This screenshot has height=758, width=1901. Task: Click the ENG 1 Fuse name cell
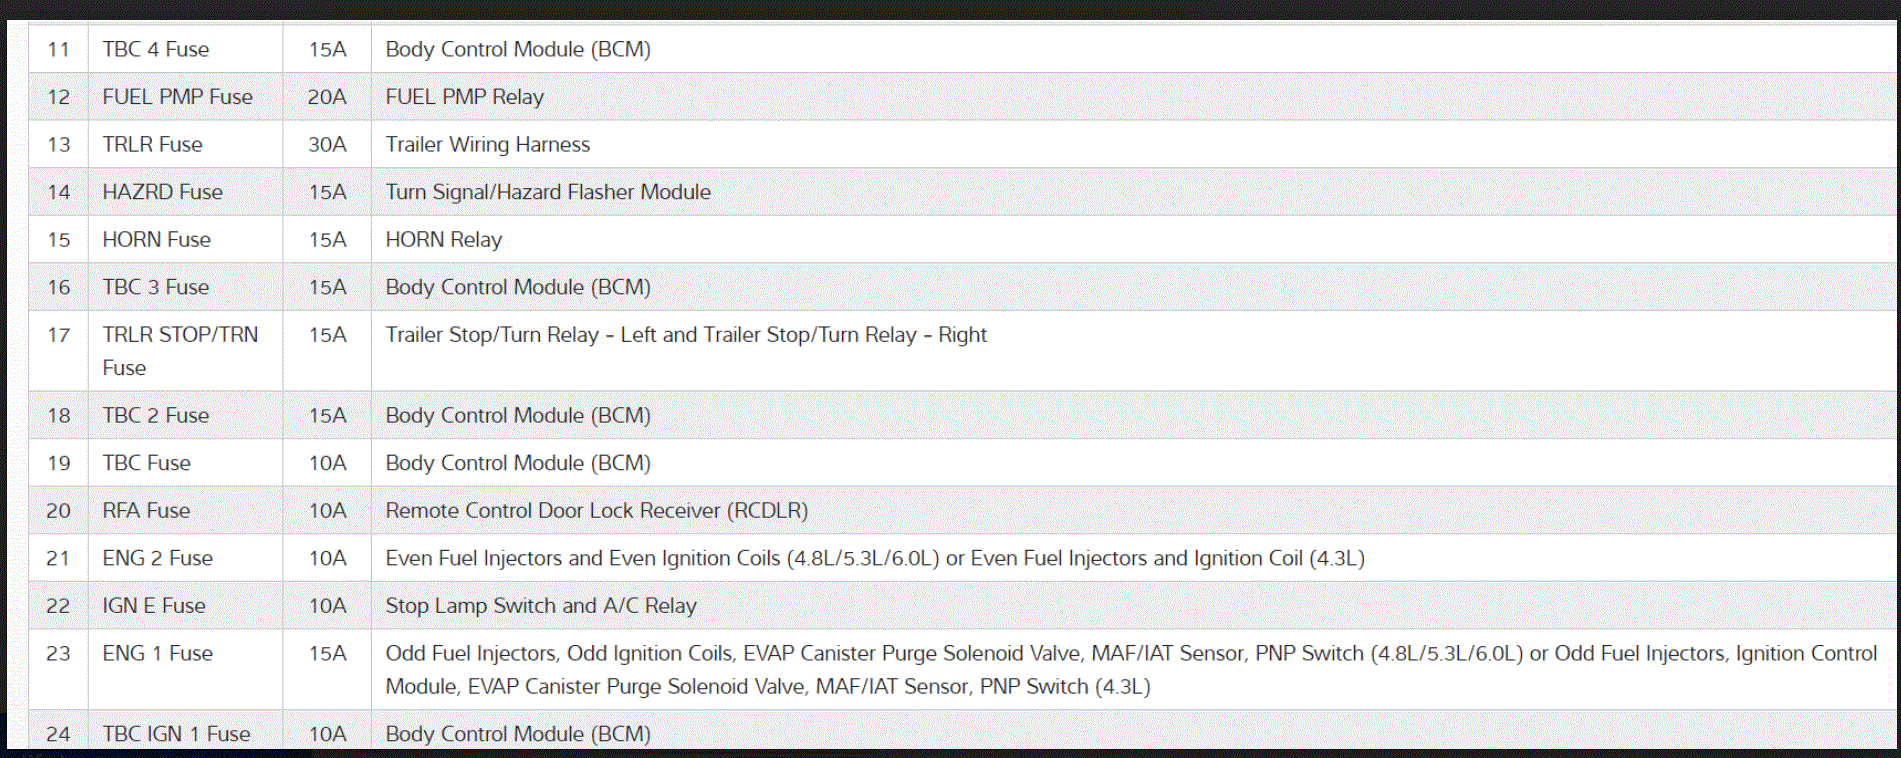pos(157,653)
